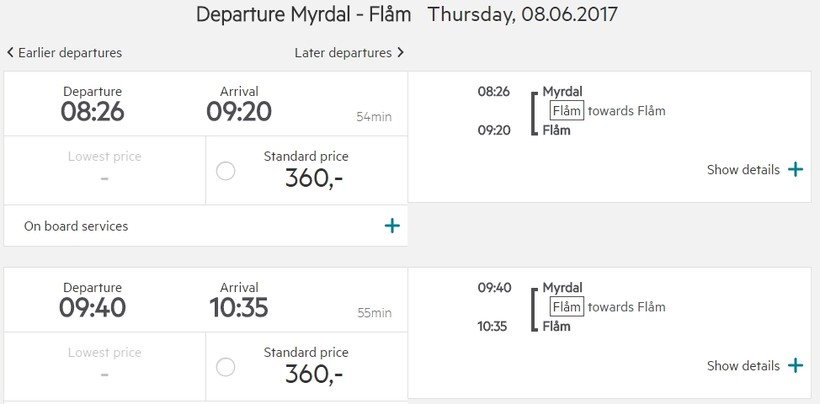
Task: Click the left chevron beside Earlier departures
Action: [x=10, y=52]
